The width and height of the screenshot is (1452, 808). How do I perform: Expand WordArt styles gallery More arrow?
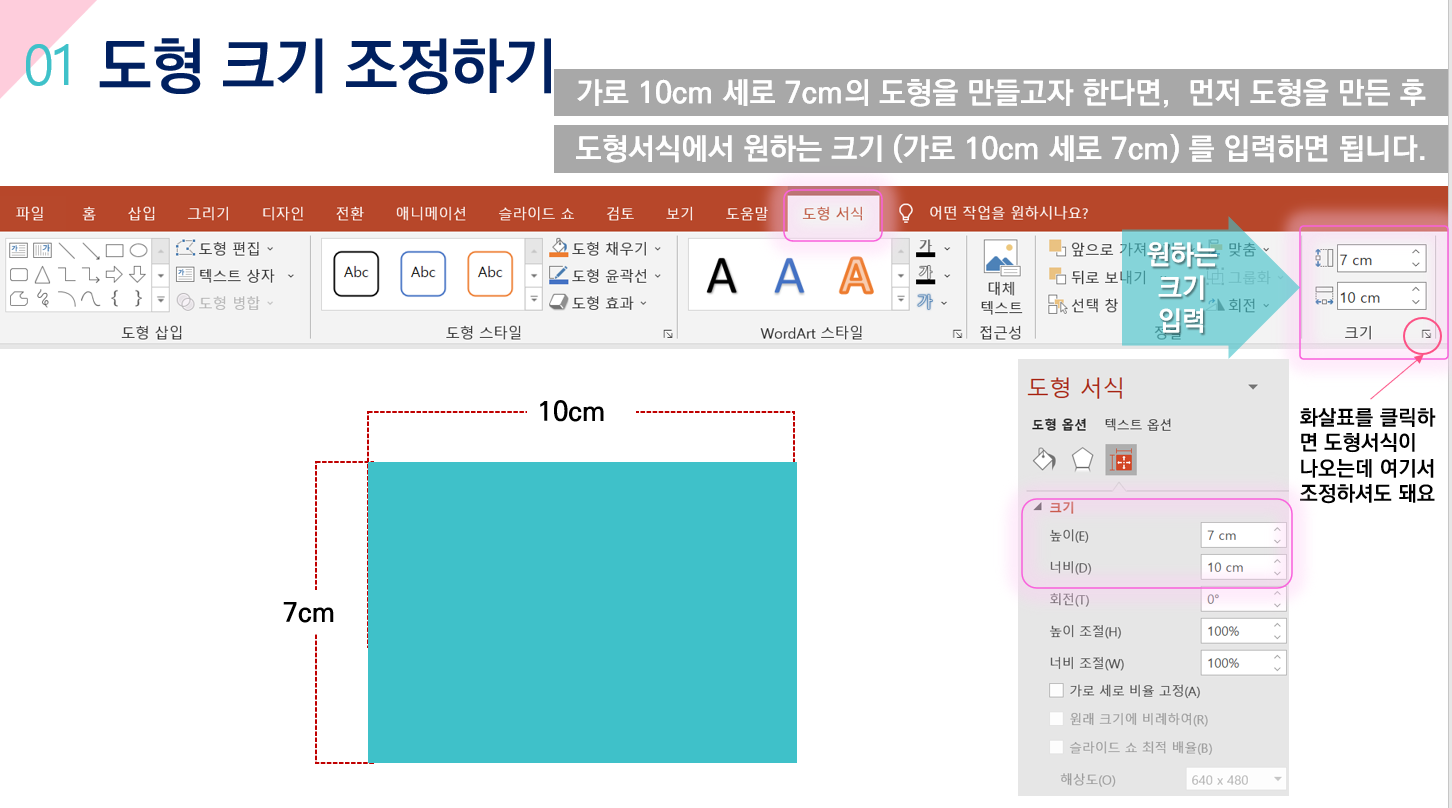click(899, 298)
